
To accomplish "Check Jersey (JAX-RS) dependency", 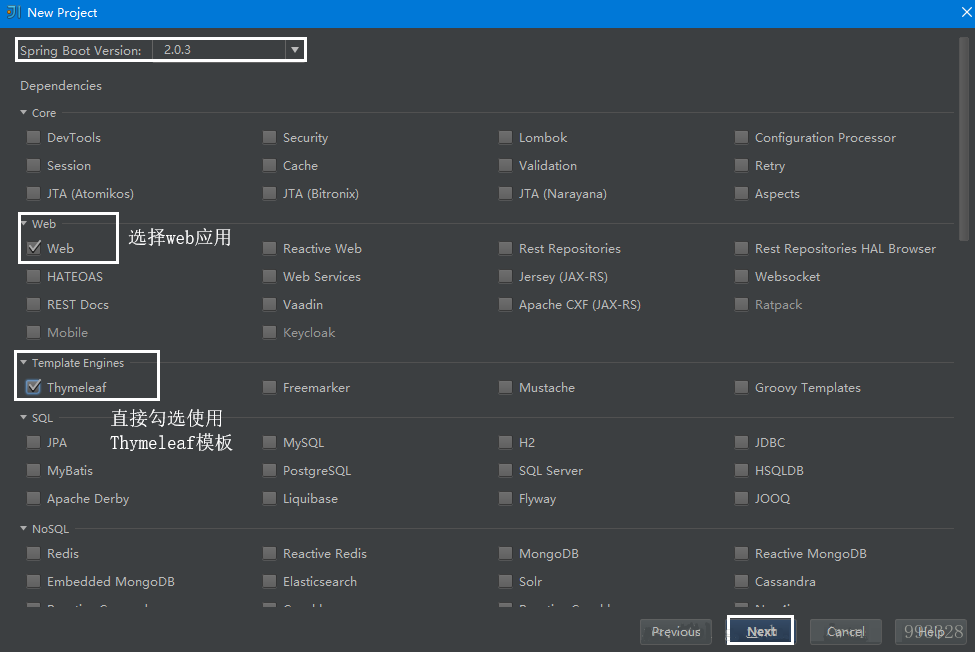I will point(506,276).
